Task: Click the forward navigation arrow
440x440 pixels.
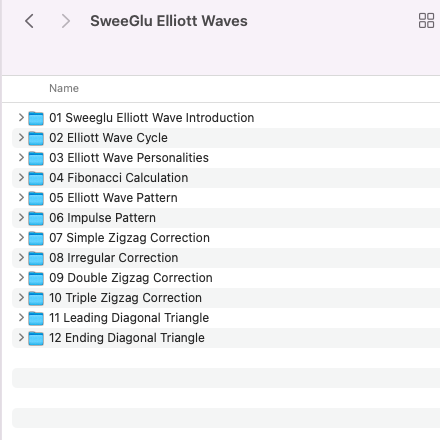Action: (x=66, y=21)
